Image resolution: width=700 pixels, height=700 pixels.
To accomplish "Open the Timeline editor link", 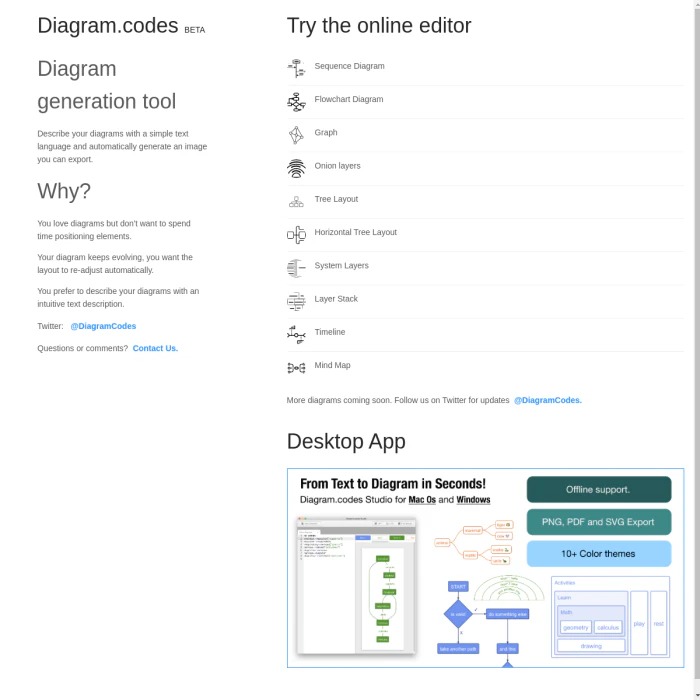I will [329, 332].
